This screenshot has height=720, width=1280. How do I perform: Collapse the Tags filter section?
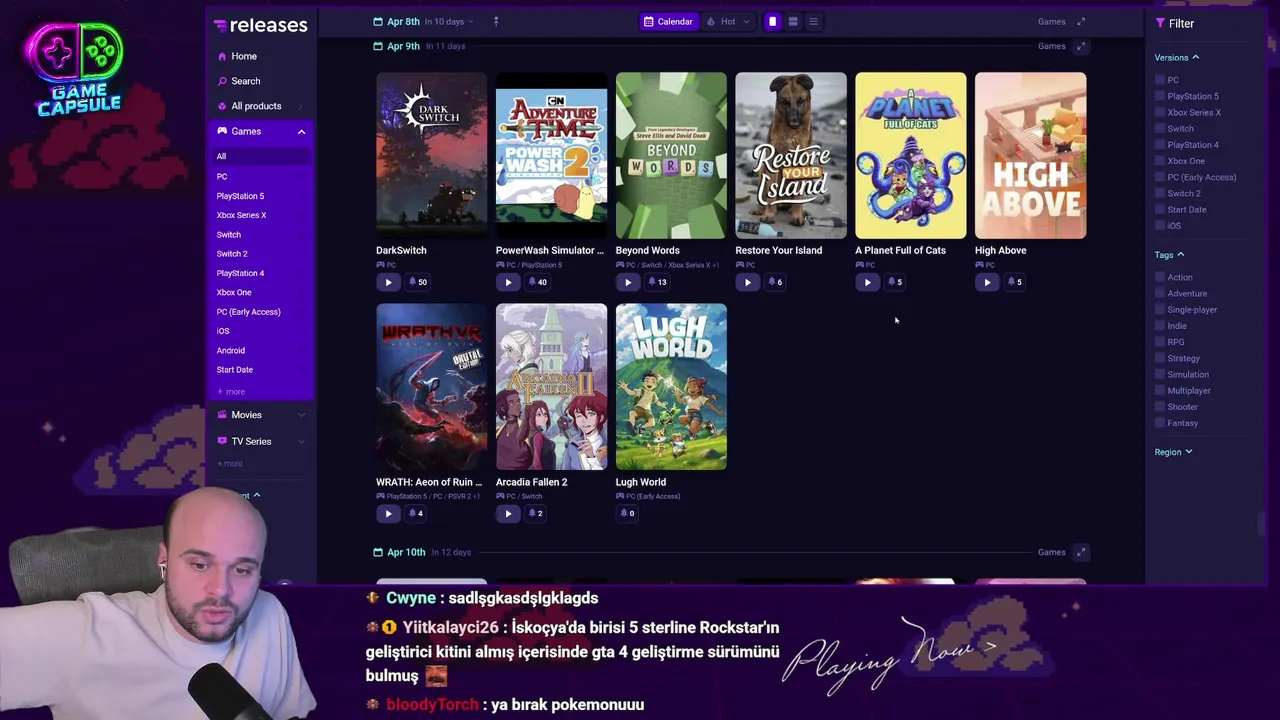tap(1169, 255)
